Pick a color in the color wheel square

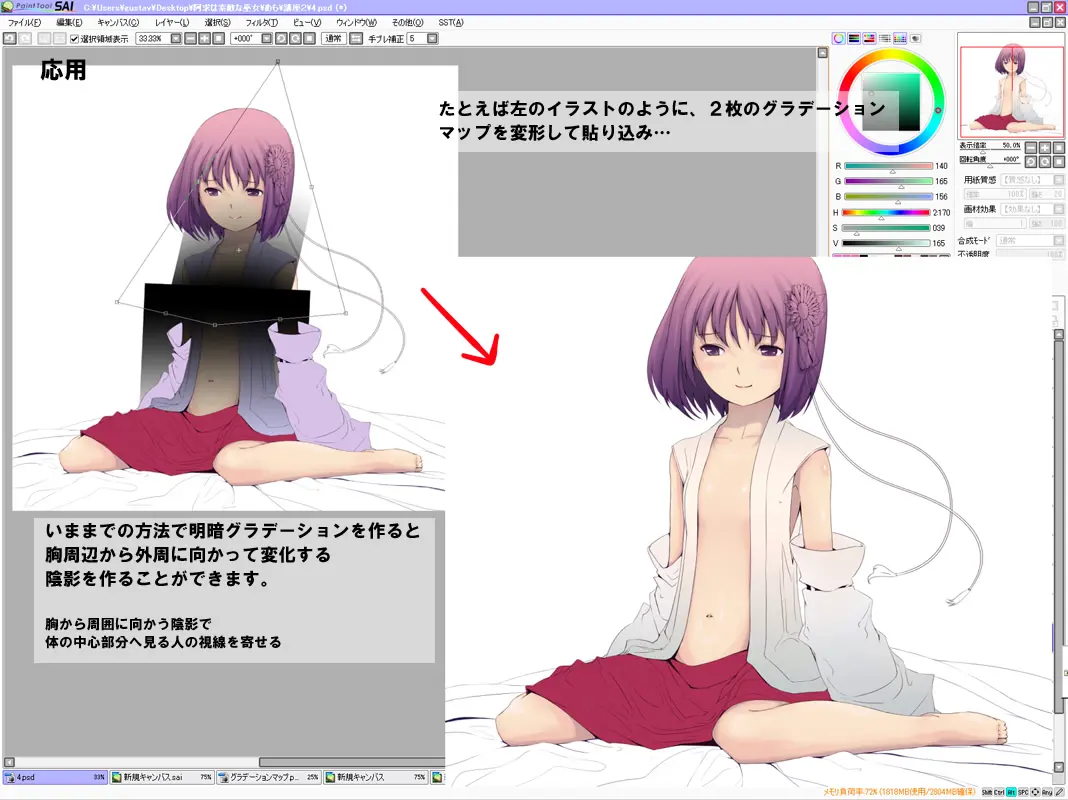pyautogui.click(x=891, y=102)
